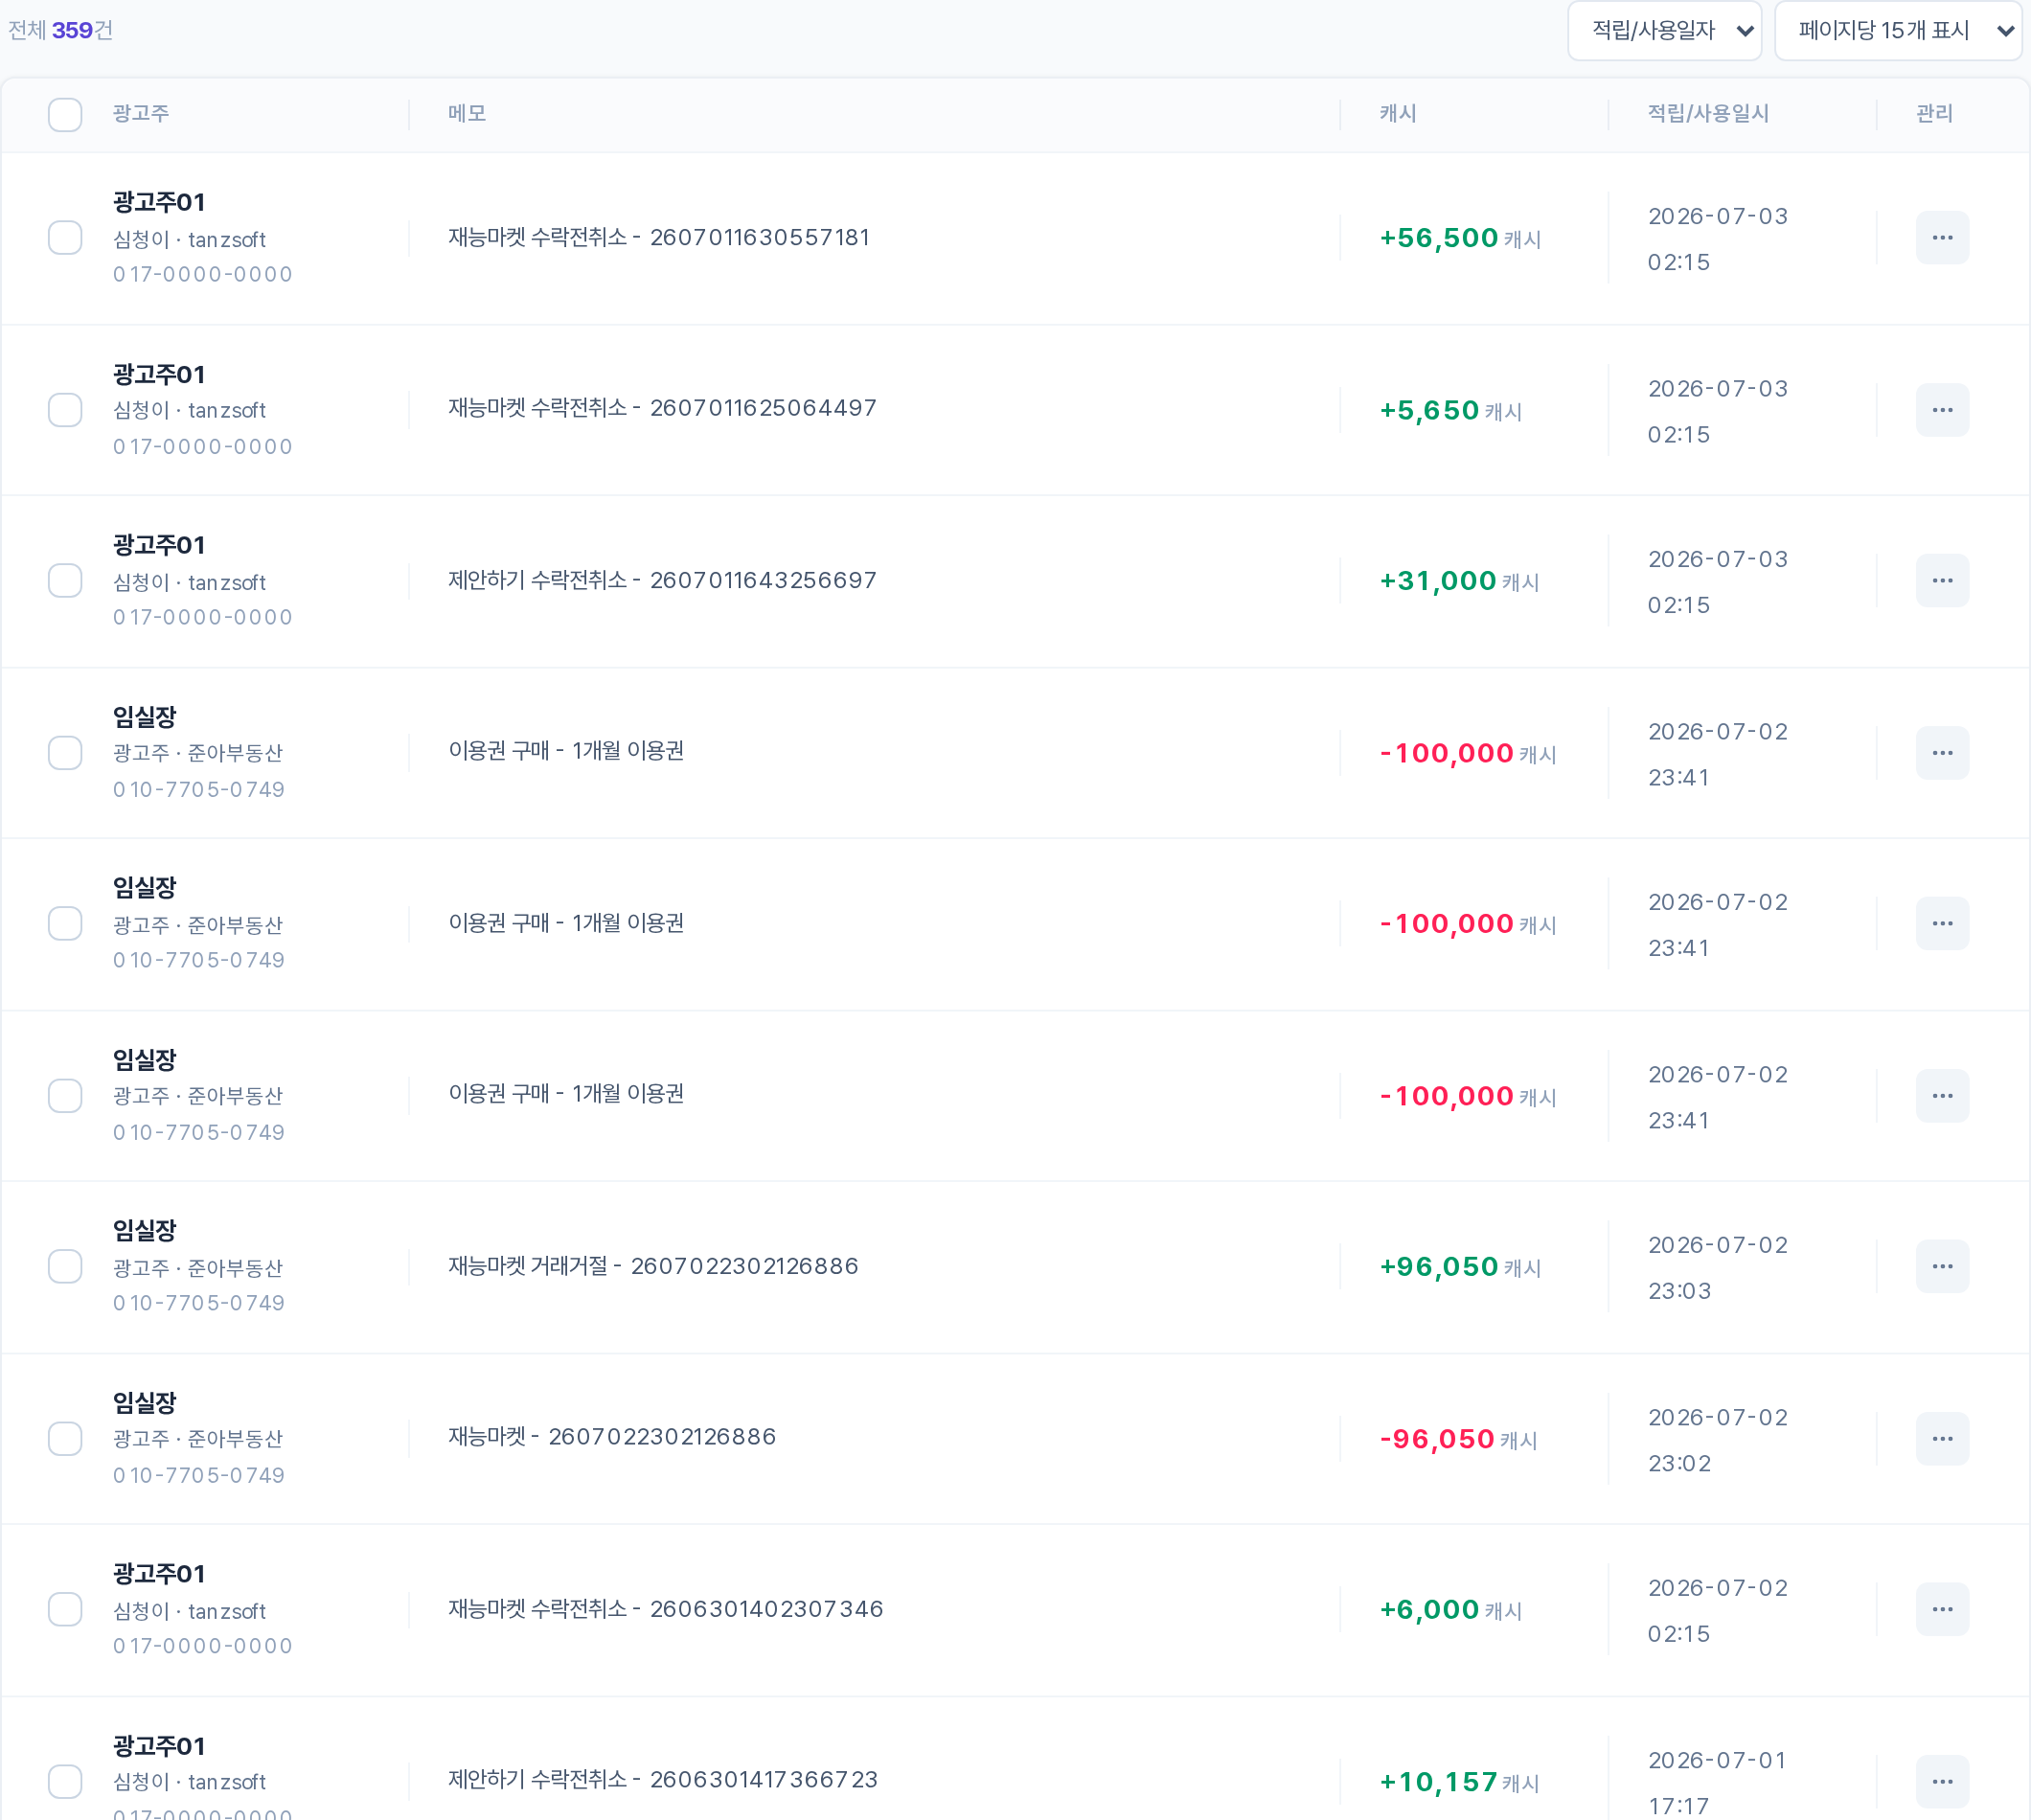
Task: Check the row with memo 2607011643256697
Action: point(65,581)
